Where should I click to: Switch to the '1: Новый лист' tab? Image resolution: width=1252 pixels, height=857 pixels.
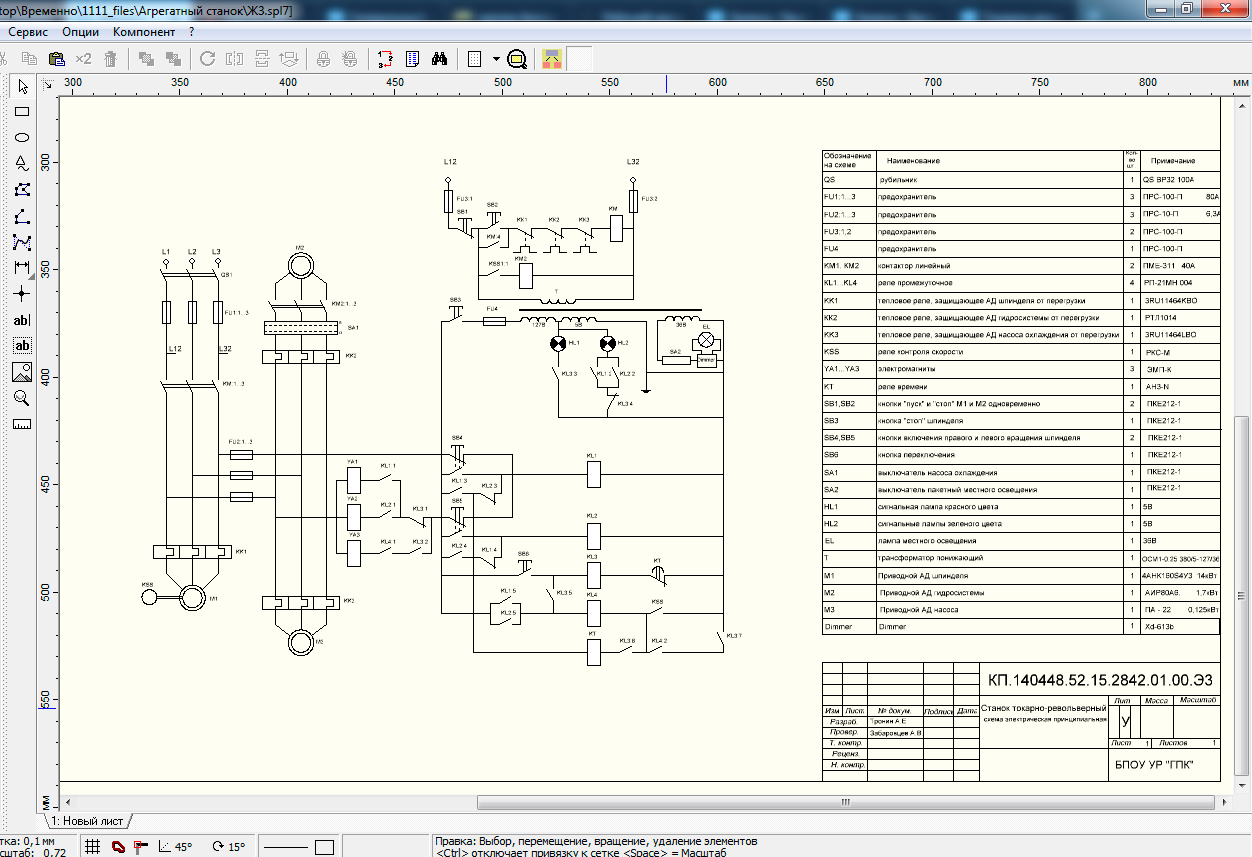tap(89, 821)
